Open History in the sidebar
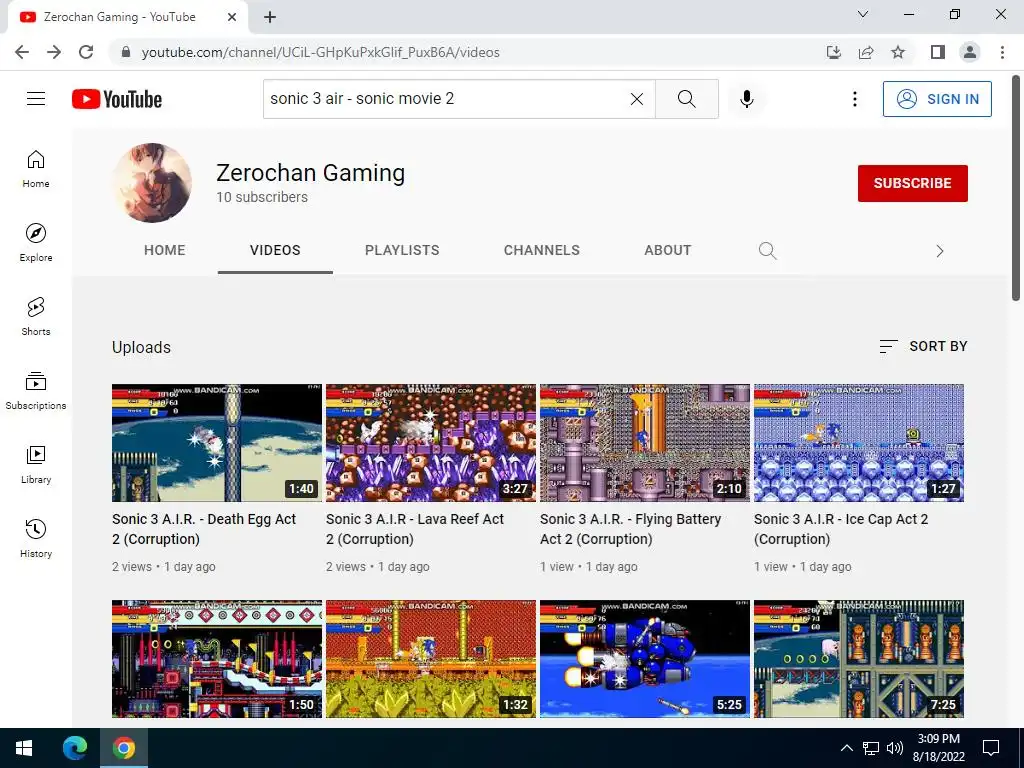 tap(36, 538)
